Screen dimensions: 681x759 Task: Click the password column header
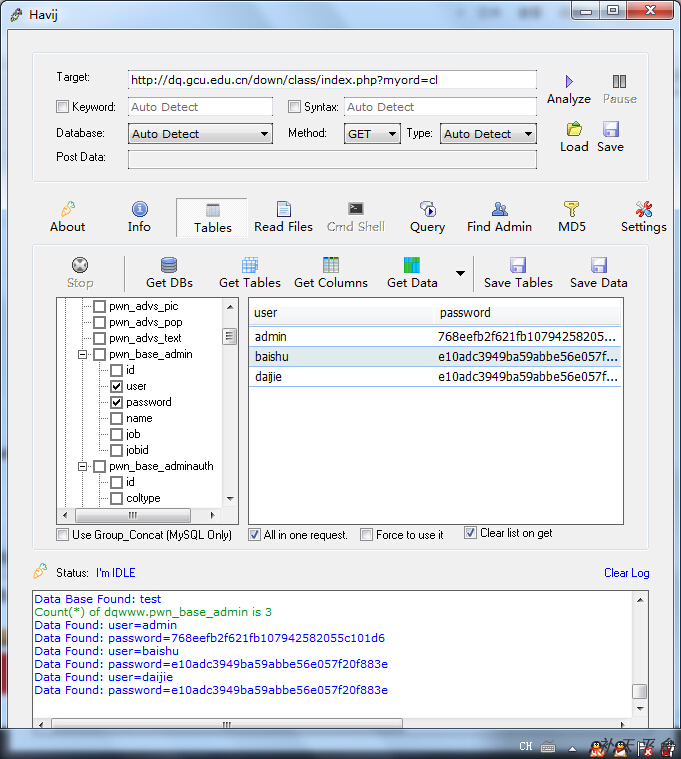tap(528, 313)
